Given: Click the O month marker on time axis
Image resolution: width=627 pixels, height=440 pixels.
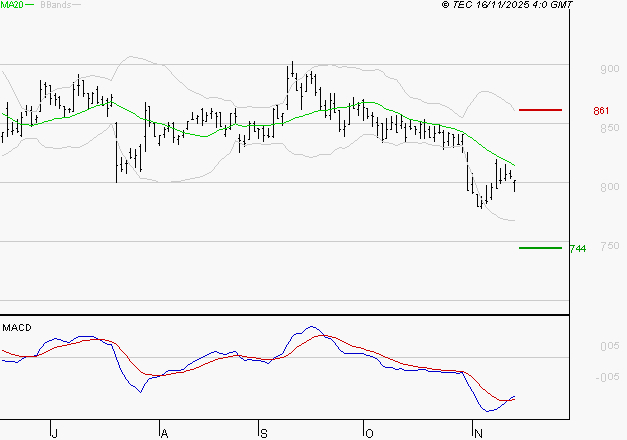Looking at the screenshot, I should [369, 433].
